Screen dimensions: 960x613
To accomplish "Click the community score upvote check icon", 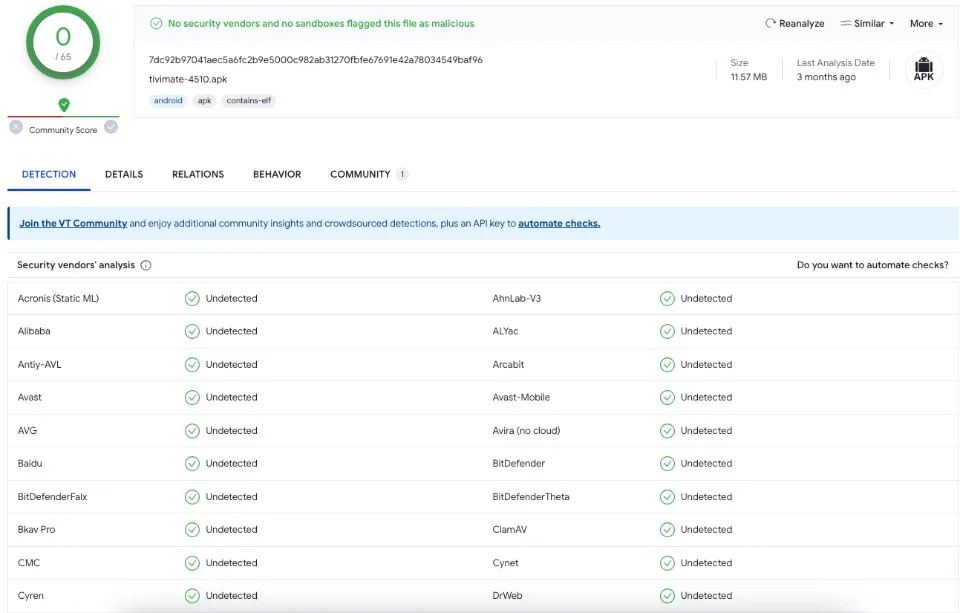I will click(x=111, y=127).
